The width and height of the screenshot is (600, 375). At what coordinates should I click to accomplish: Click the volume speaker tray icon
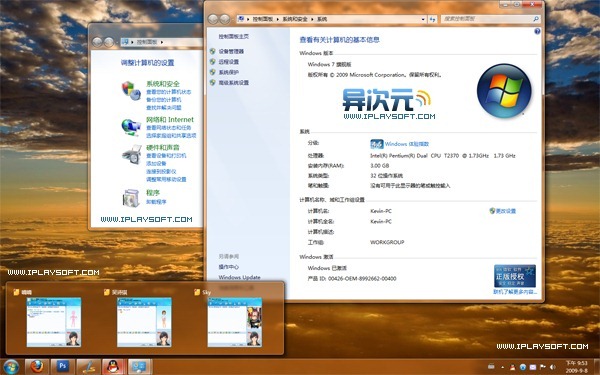point(553,367)
